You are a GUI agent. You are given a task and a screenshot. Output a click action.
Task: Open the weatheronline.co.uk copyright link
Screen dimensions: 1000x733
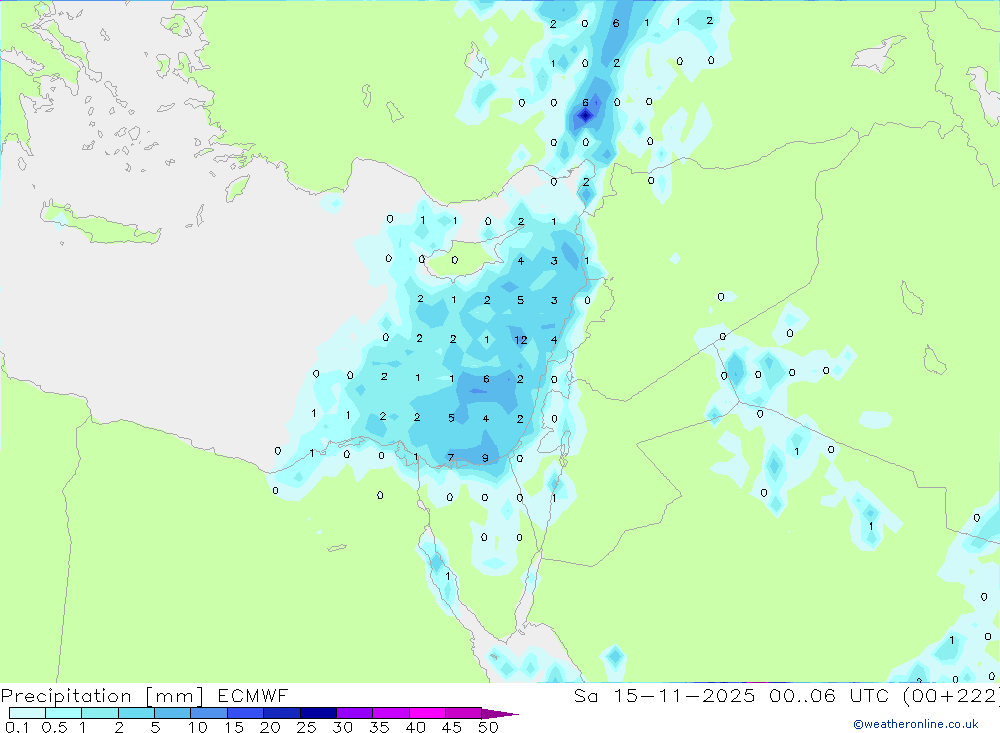916,724
